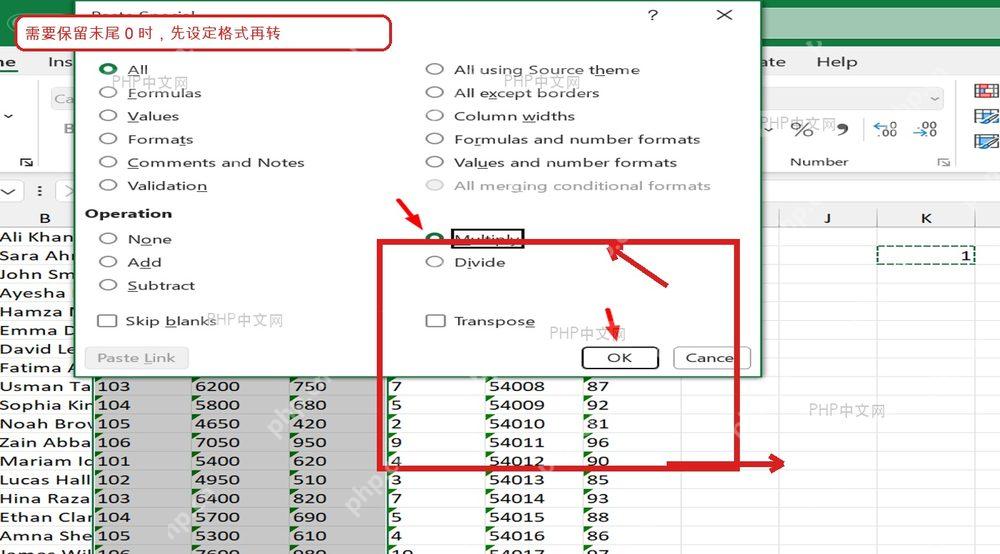Viewport: 1000px width, 554px height.
Task: Choose Values and number formats
Action: 434,162
